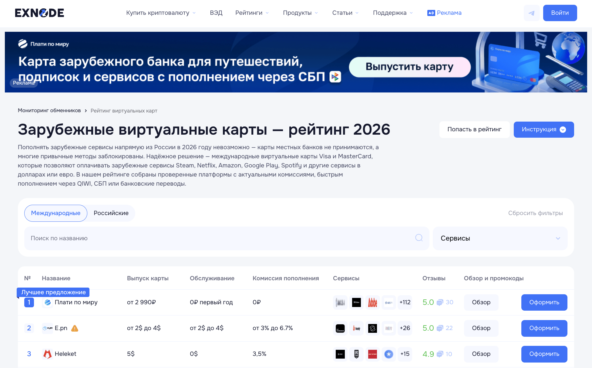Click the Рейтинг виртуальных карт breadcrumb

(x=124, y=111)
